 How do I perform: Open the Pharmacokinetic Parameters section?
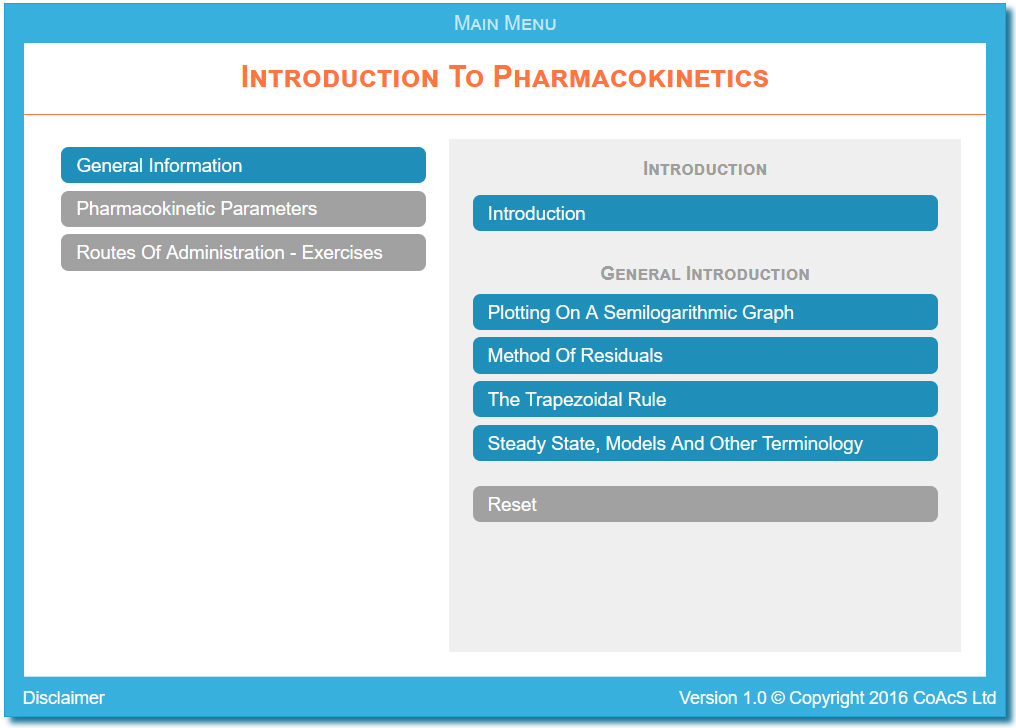point(244,209)
